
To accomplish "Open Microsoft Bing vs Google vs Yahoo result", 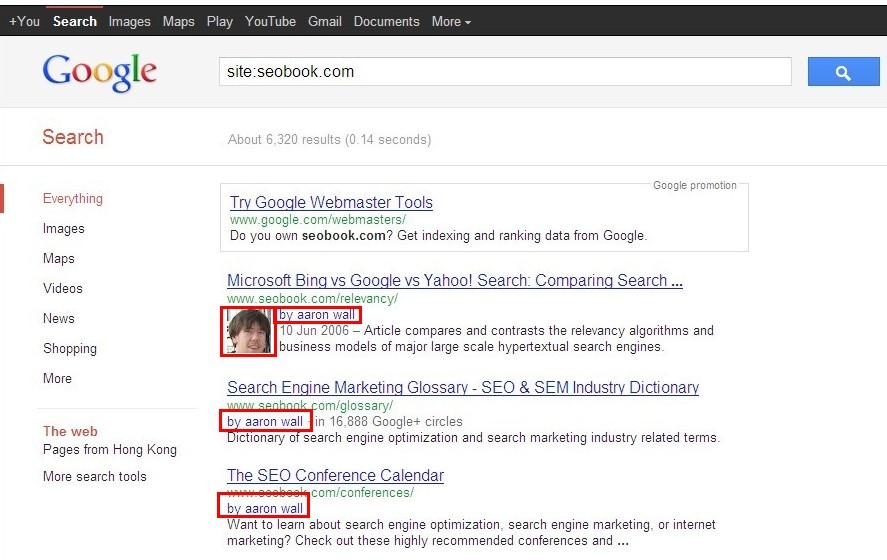I will coord(455,281).
